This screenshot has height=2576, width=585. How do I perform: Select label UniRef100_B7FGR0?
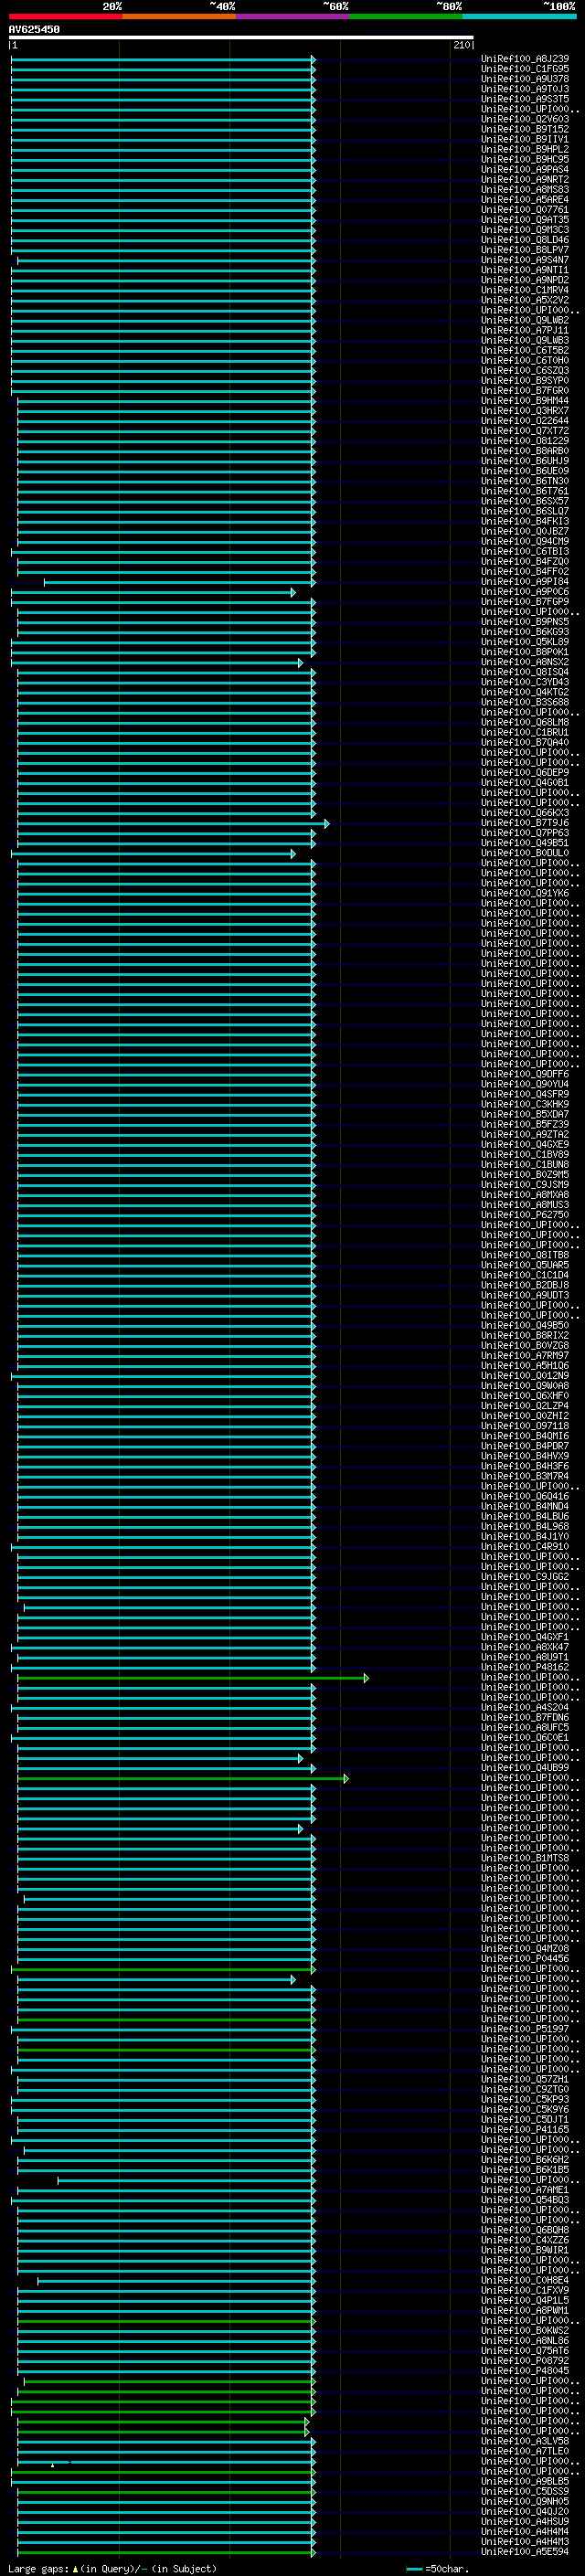[525, 391]
